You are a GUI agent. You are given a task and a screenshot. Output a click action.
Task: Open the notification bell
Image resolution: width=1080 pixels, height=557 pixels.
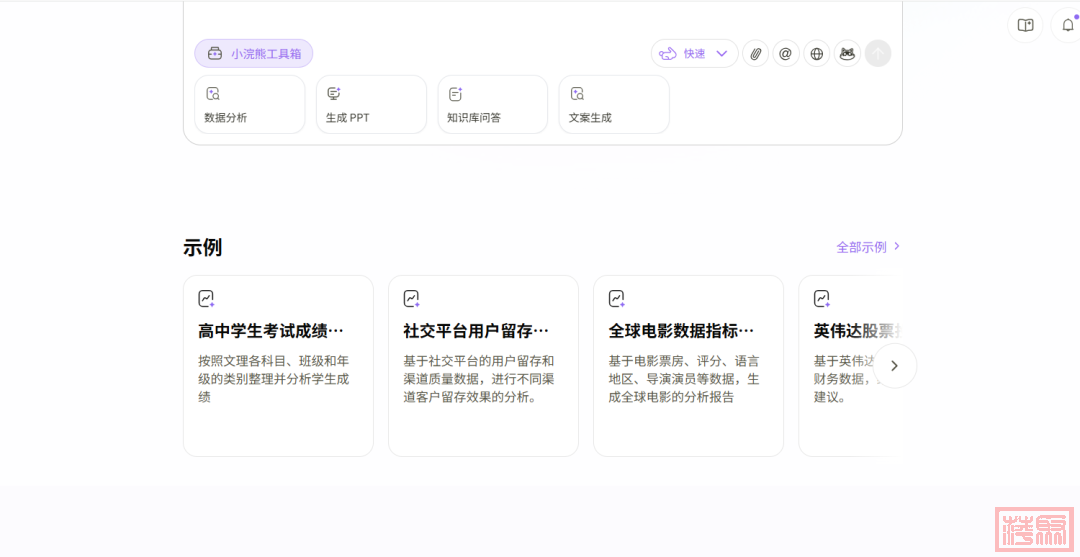pos(1067,26)
